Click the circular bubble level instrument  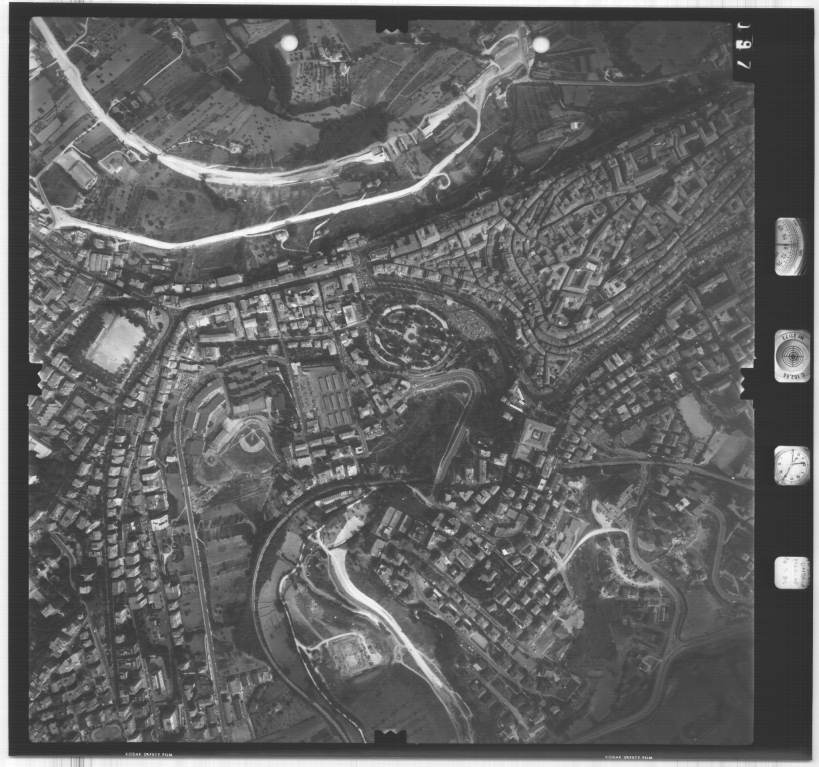click(791, 355)
